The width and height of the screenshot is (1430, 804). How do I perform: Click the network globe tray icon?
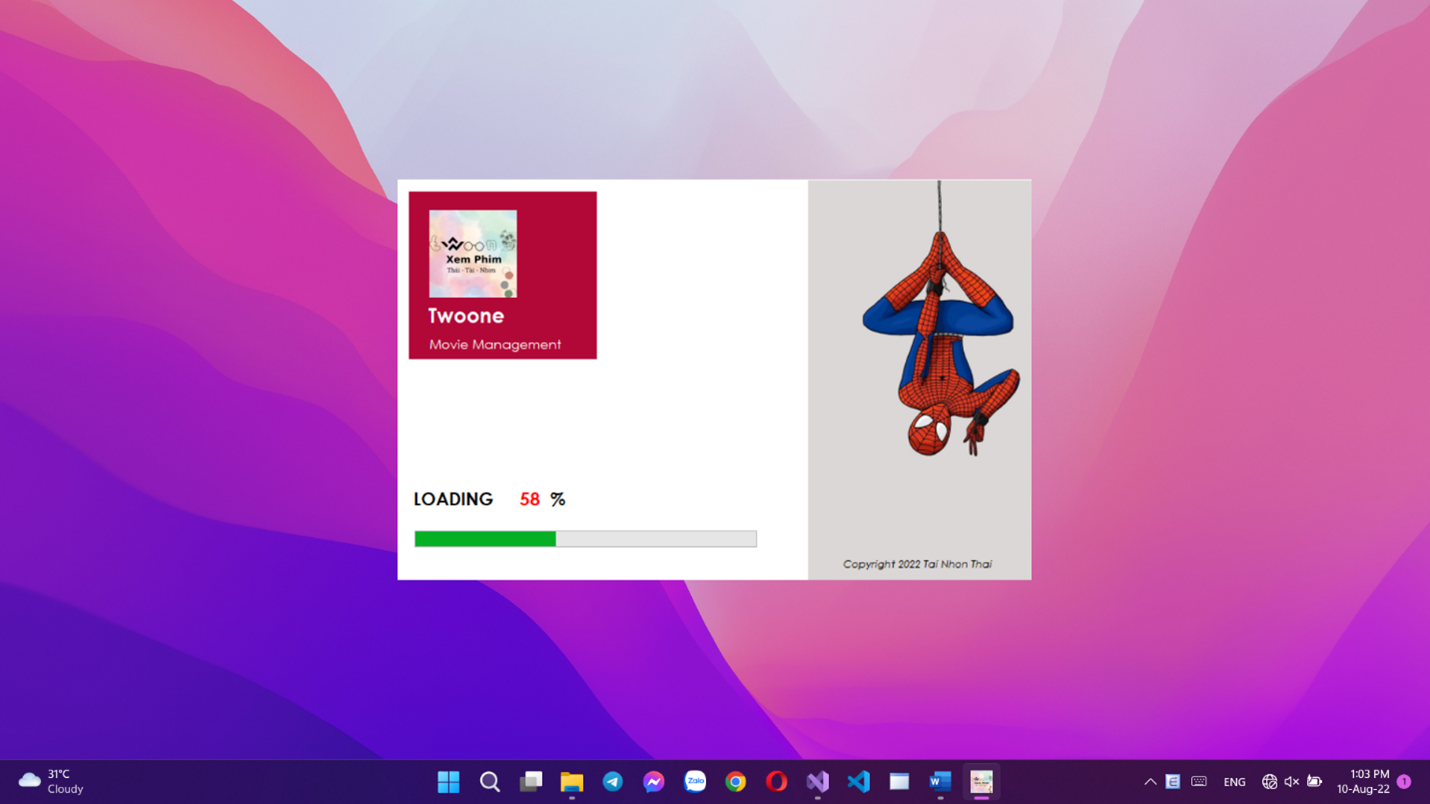(x=1269, y=782)
